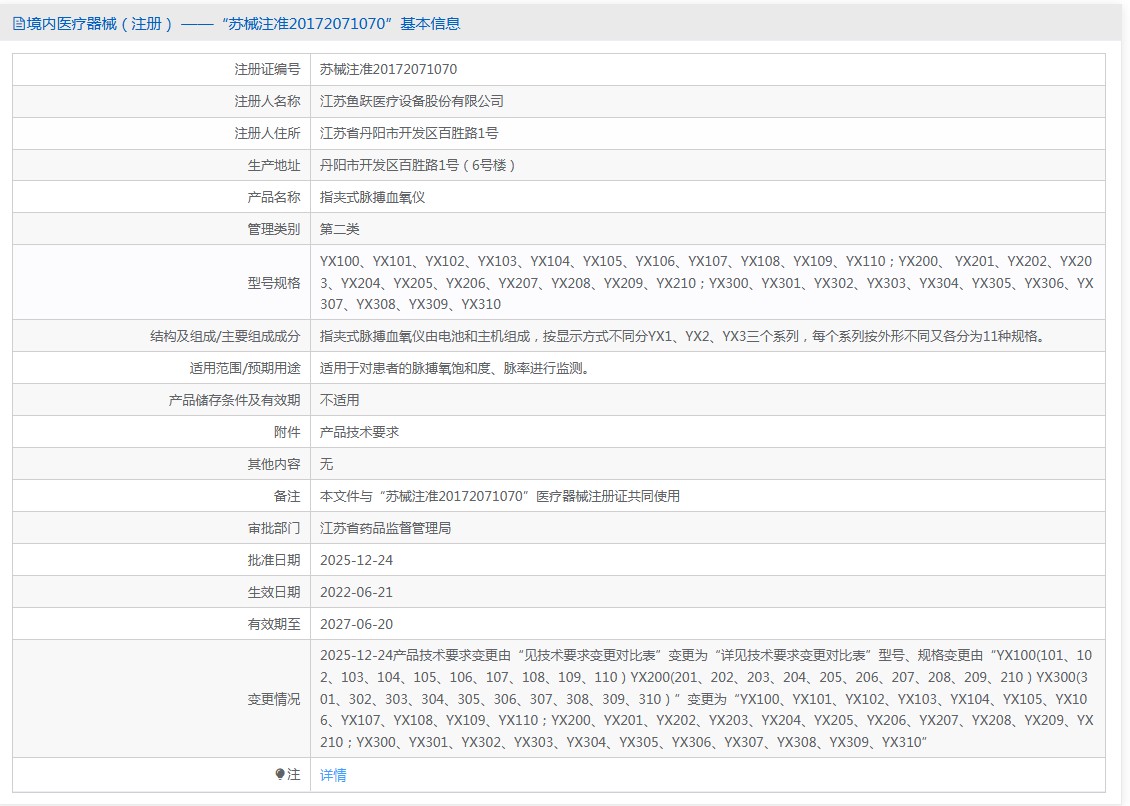1130x806 pixels.
Task: Click the 产品名称 label
Action: pos(274,198)
